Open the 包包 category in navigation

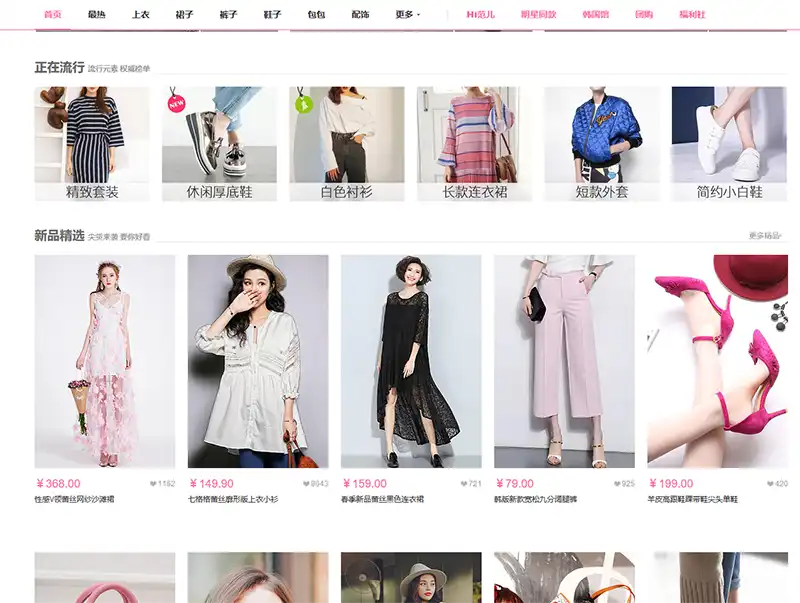pyautogui.click(x=316, y=15)
